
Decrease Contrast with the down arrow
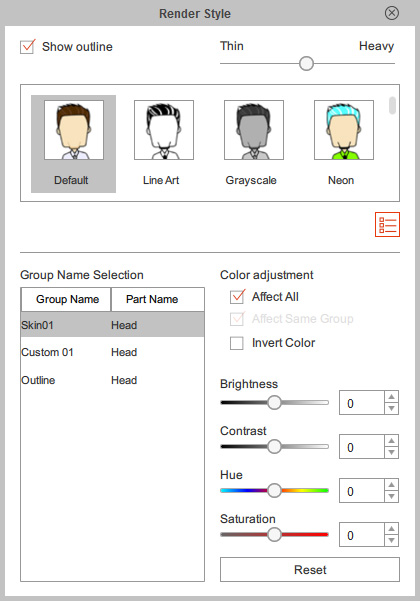click(x=391, y=453)
